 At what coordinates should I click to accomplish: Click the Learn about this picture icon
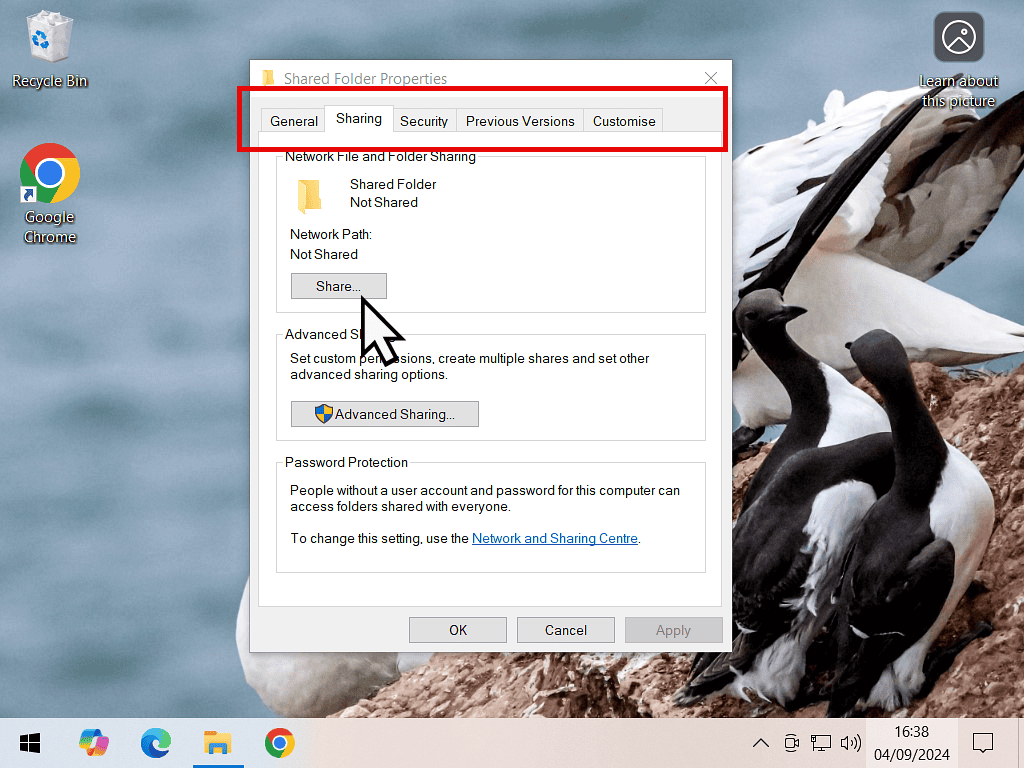(958, 39)
